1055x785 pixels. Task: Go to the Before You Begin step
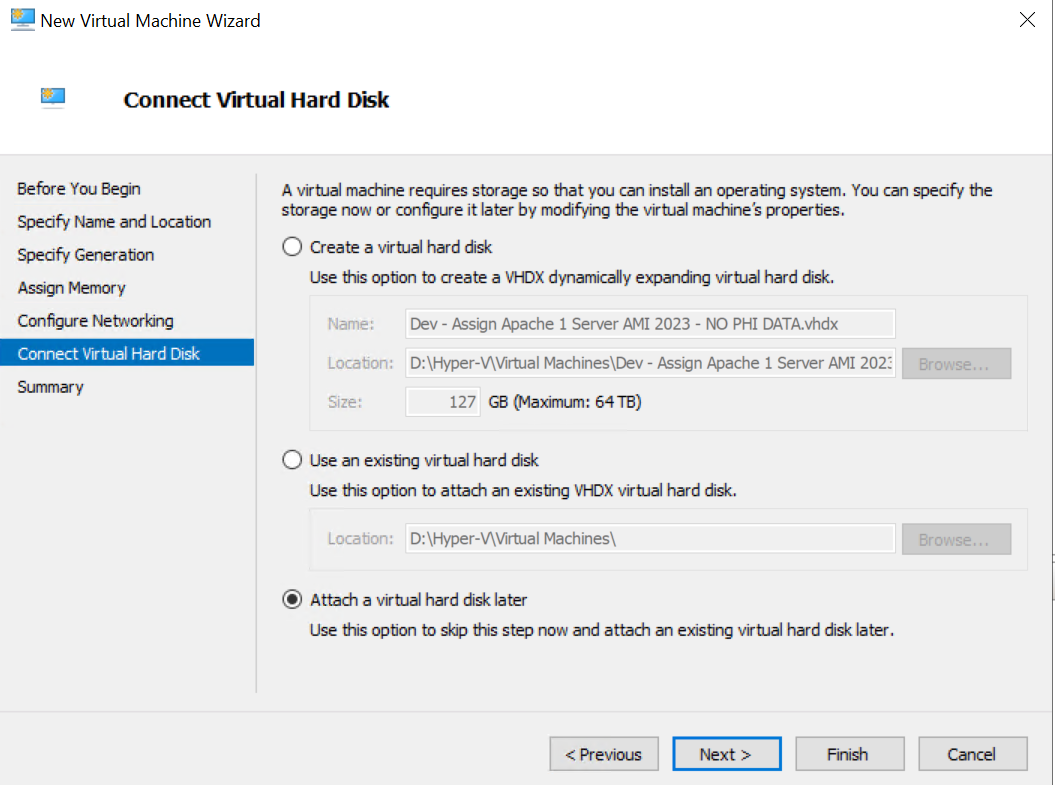pyautogui.click(x=79, y=189)
